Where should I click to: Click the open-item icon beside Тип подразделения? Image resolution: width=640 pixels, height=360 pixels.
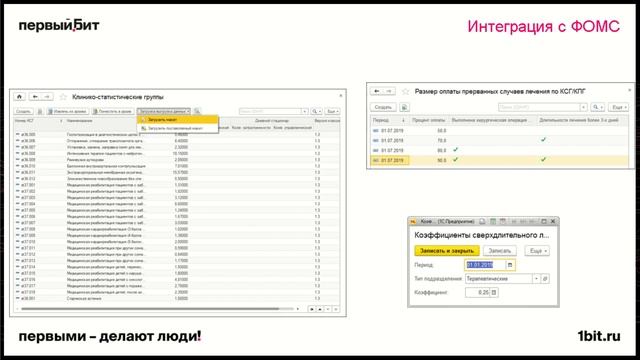click(x=545, y=279)
